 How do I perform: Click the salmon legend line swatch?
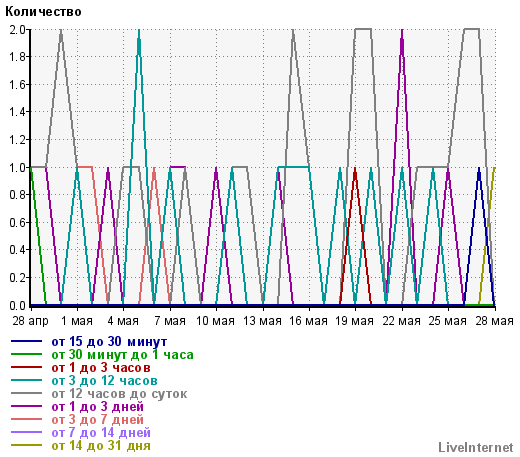26,419
